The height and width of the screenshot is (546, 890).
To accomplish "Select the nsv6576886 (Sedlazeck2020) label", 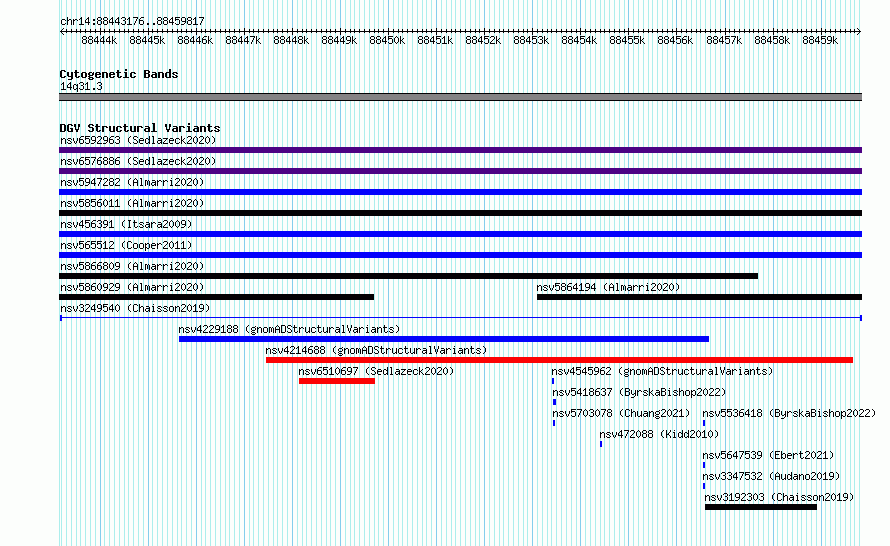I will (x=138, y=161).
